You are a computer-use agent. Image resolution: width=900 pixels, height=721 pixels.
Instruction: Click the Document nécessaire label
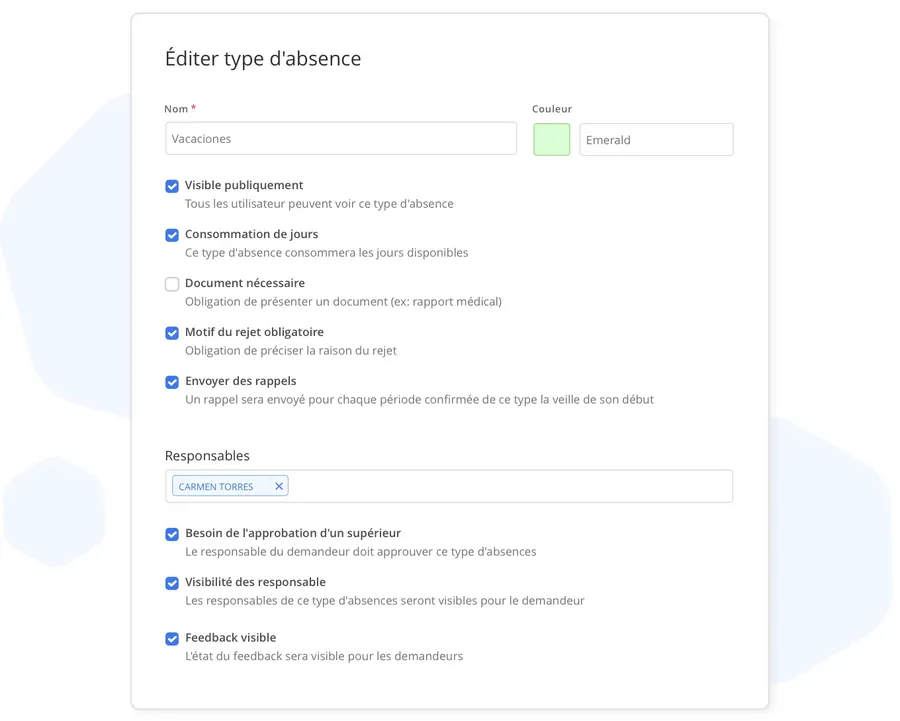coord(245,283)
